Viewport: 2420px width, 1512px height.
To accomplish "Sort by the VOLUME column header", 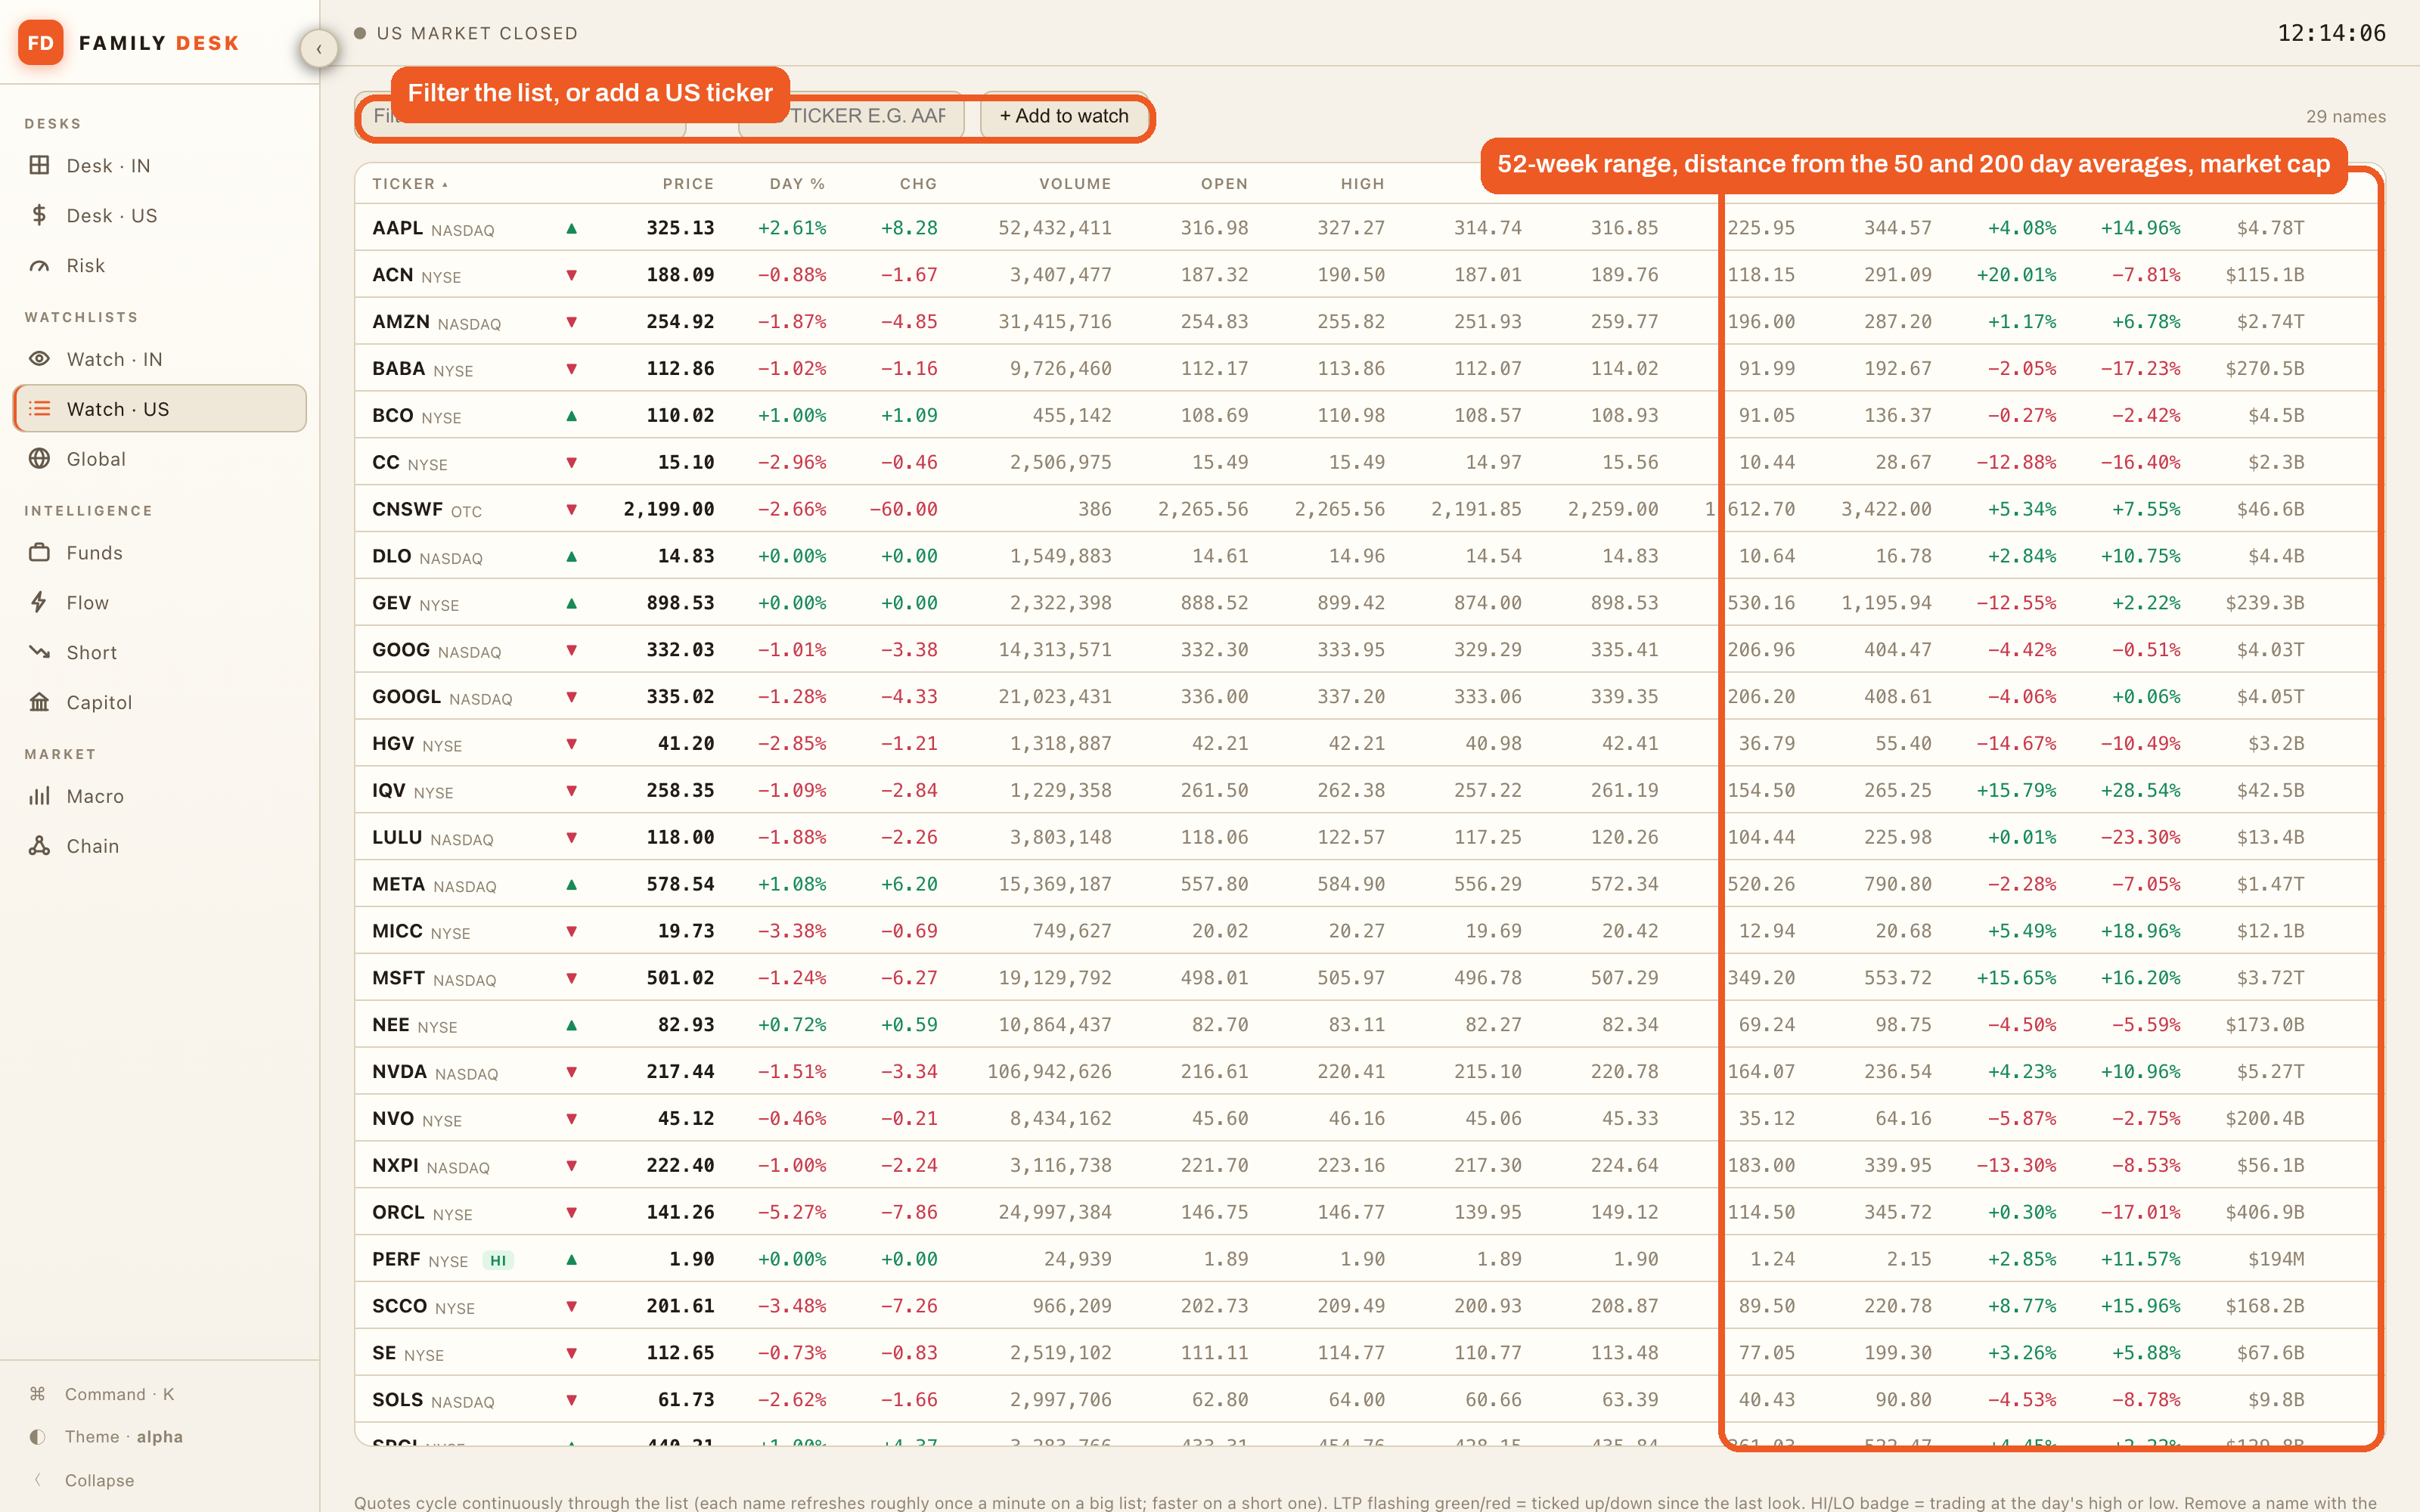I will (x=1075, y=184).
